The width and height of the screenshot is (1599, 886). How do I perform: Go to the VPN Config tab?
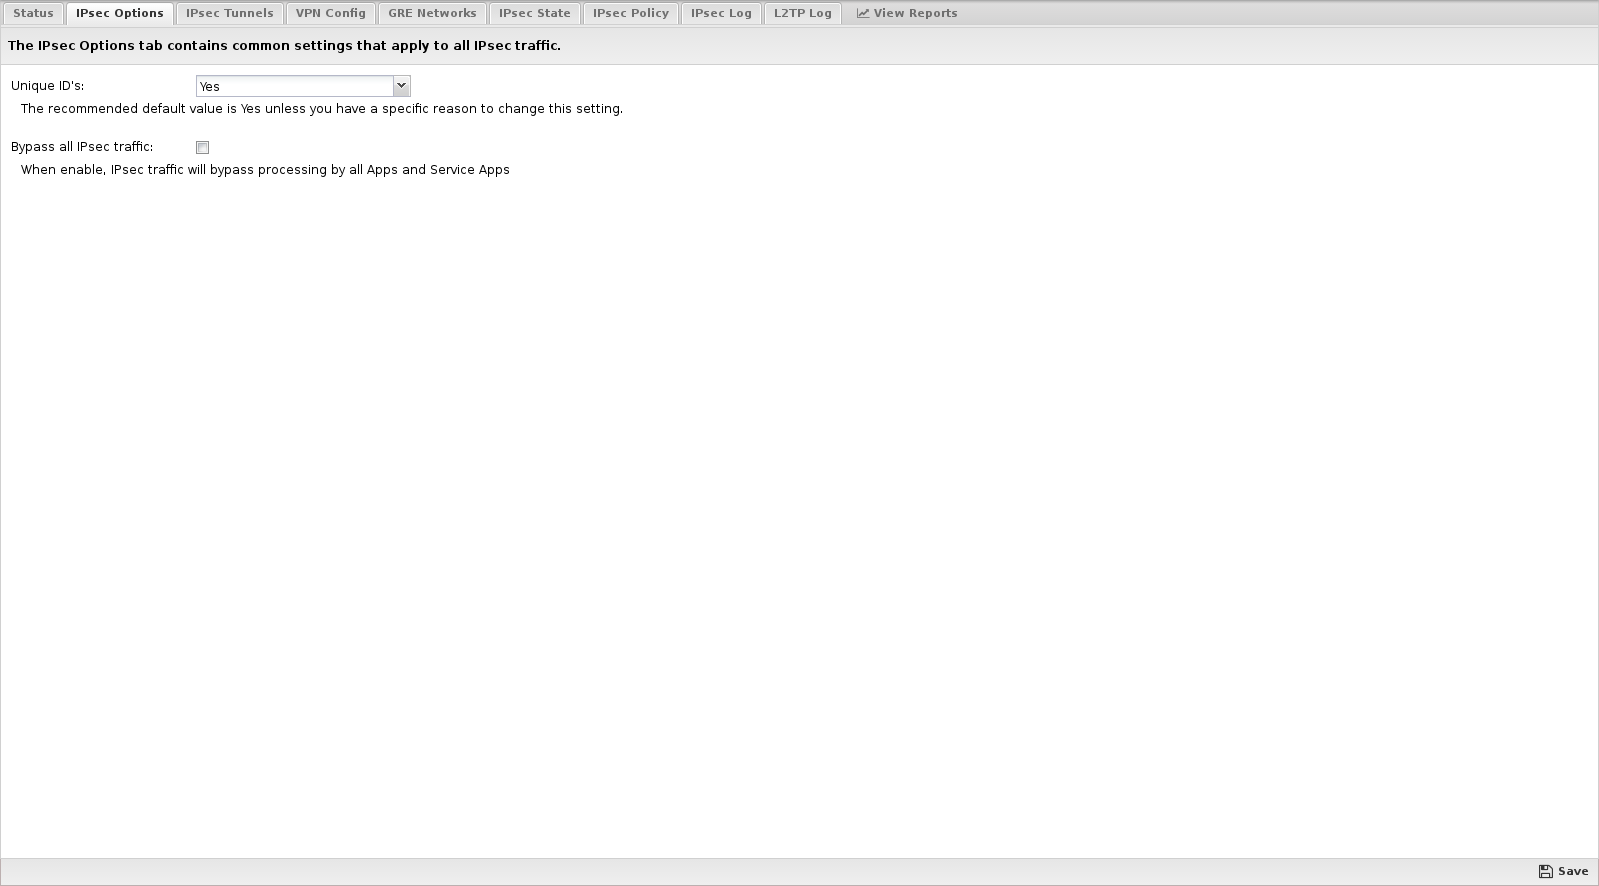[330, 13]
